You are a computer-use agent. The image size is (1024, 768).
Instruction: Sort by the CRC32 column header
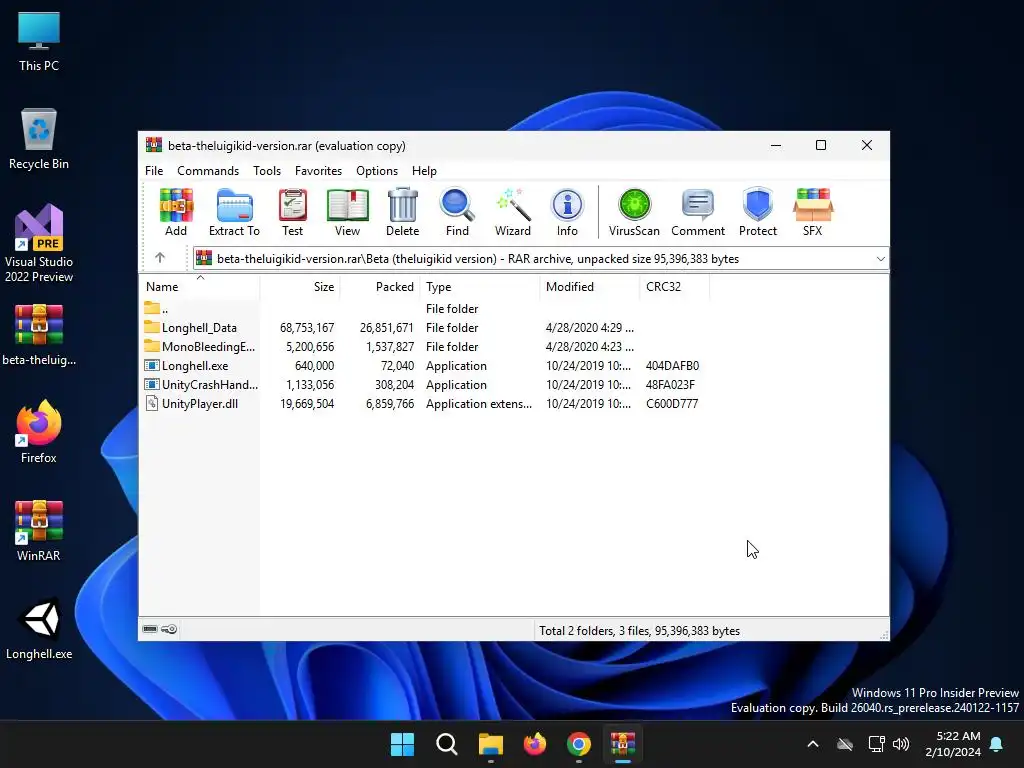(675, 287)
